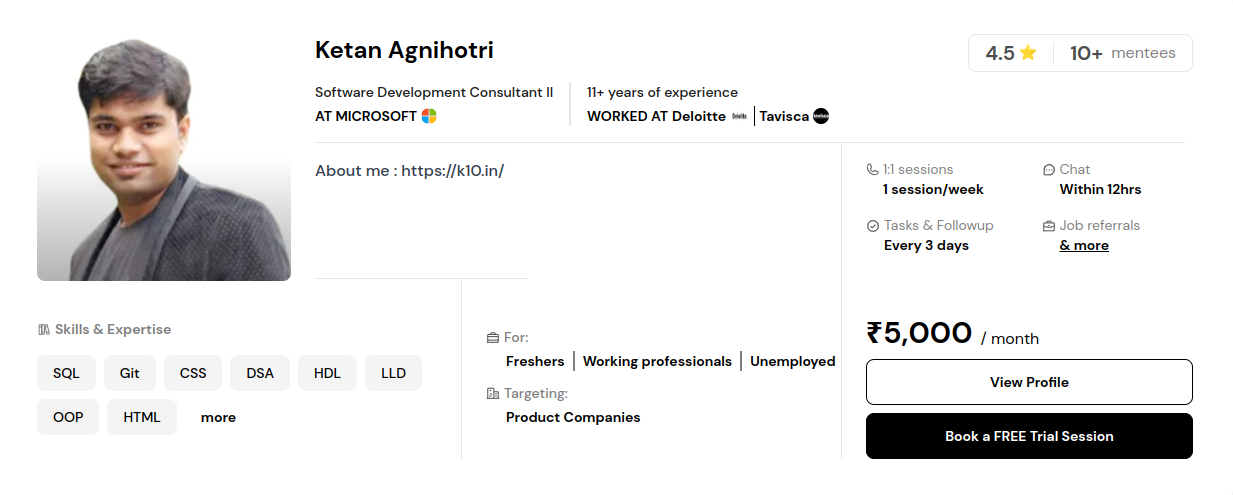
Task: Select the SQL skill tag
Action: click(66, 373)
